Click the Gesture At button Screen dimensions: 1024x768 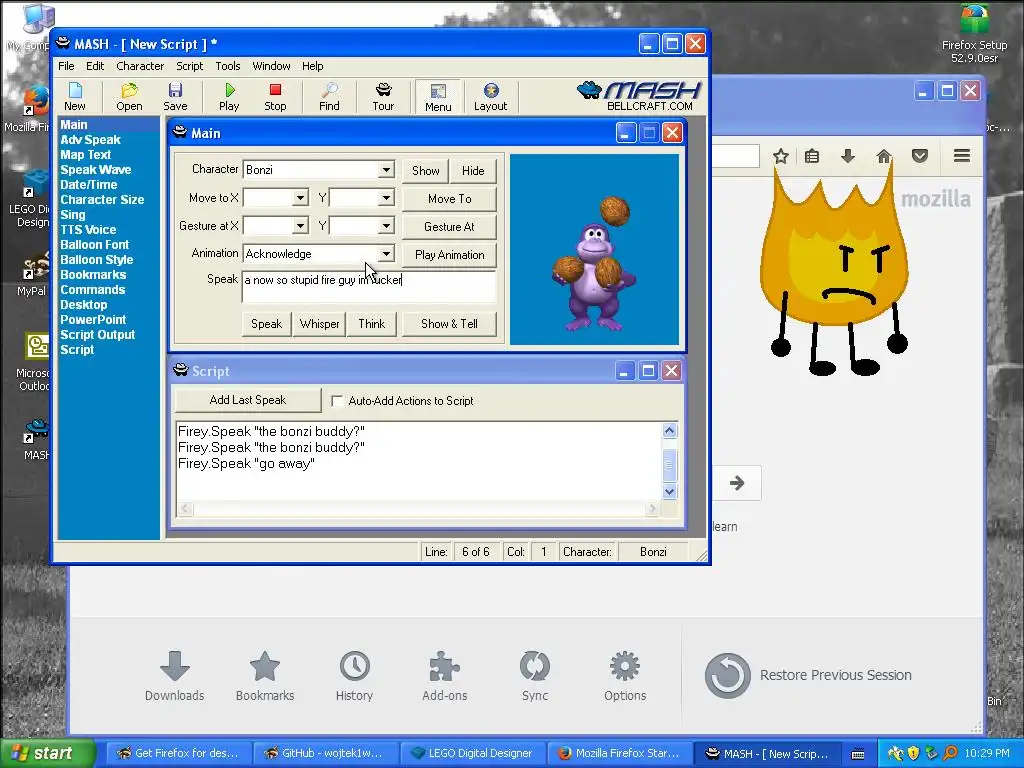(449, 227)
